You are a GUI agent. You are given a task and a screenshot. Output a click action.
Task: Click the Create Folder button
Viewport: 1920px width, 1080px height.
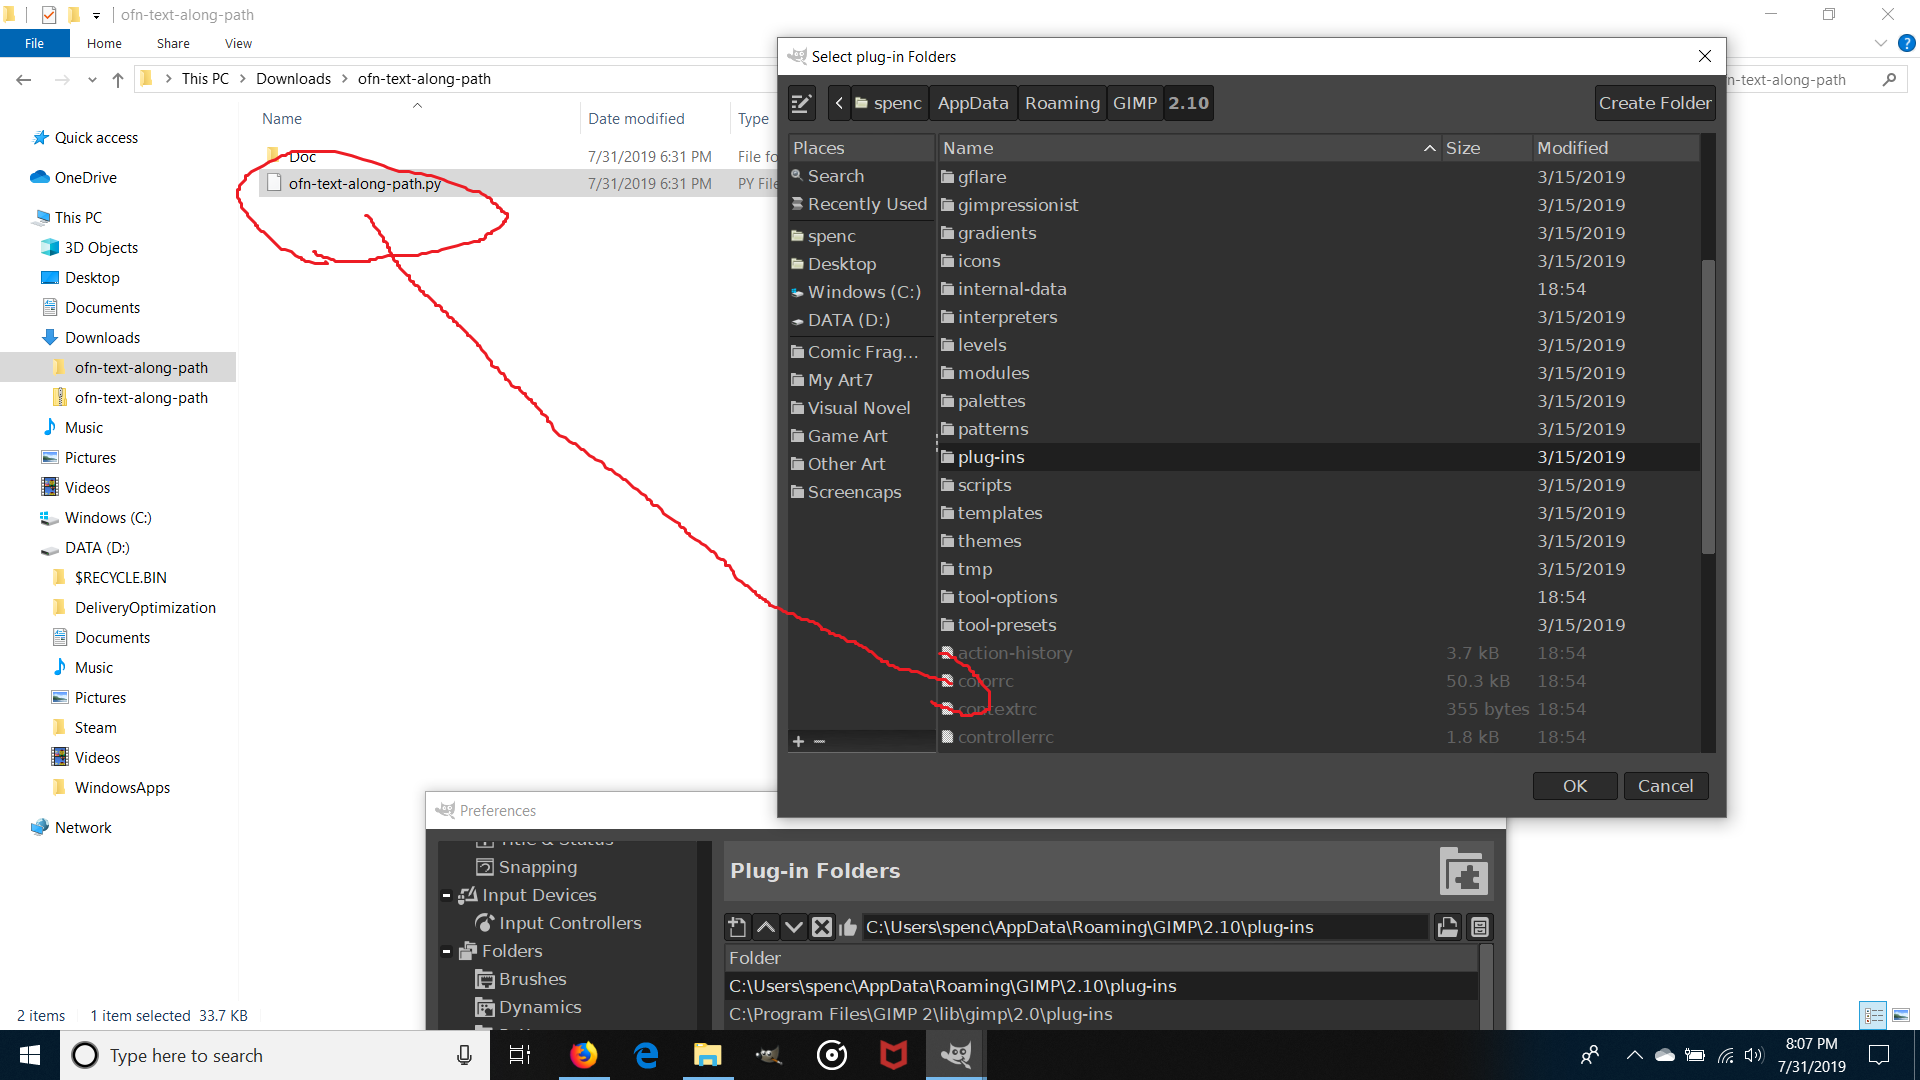point(1654,103)
